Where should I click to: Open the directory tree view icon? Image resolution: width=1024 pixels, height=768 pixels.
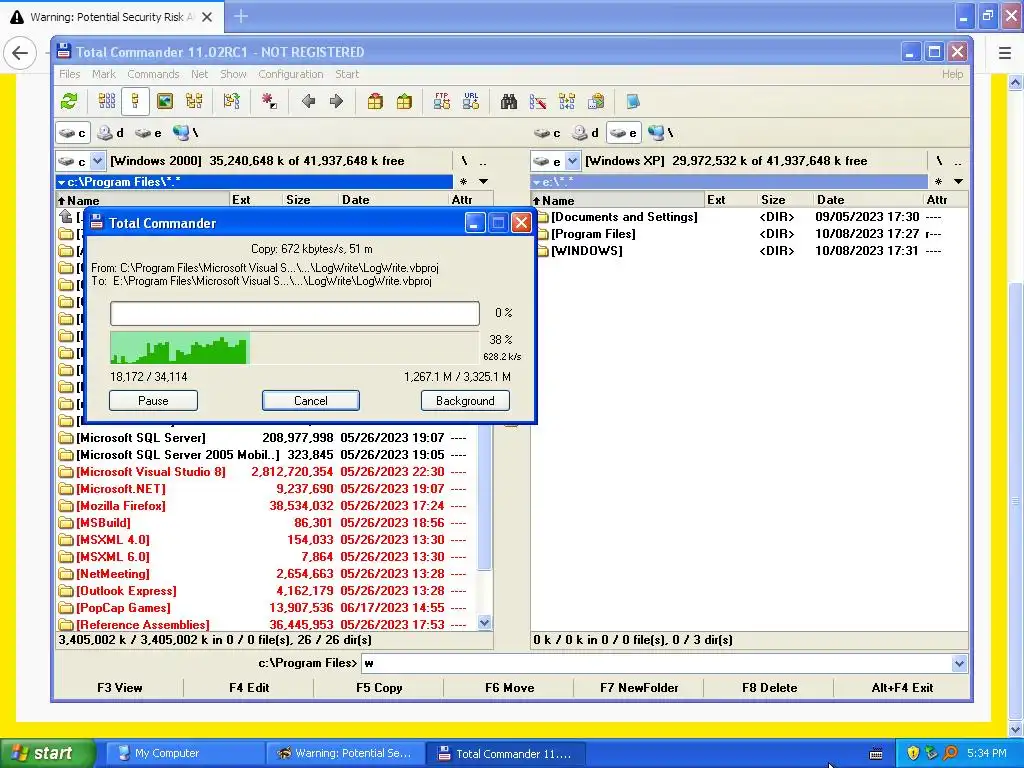click(194, 101)
